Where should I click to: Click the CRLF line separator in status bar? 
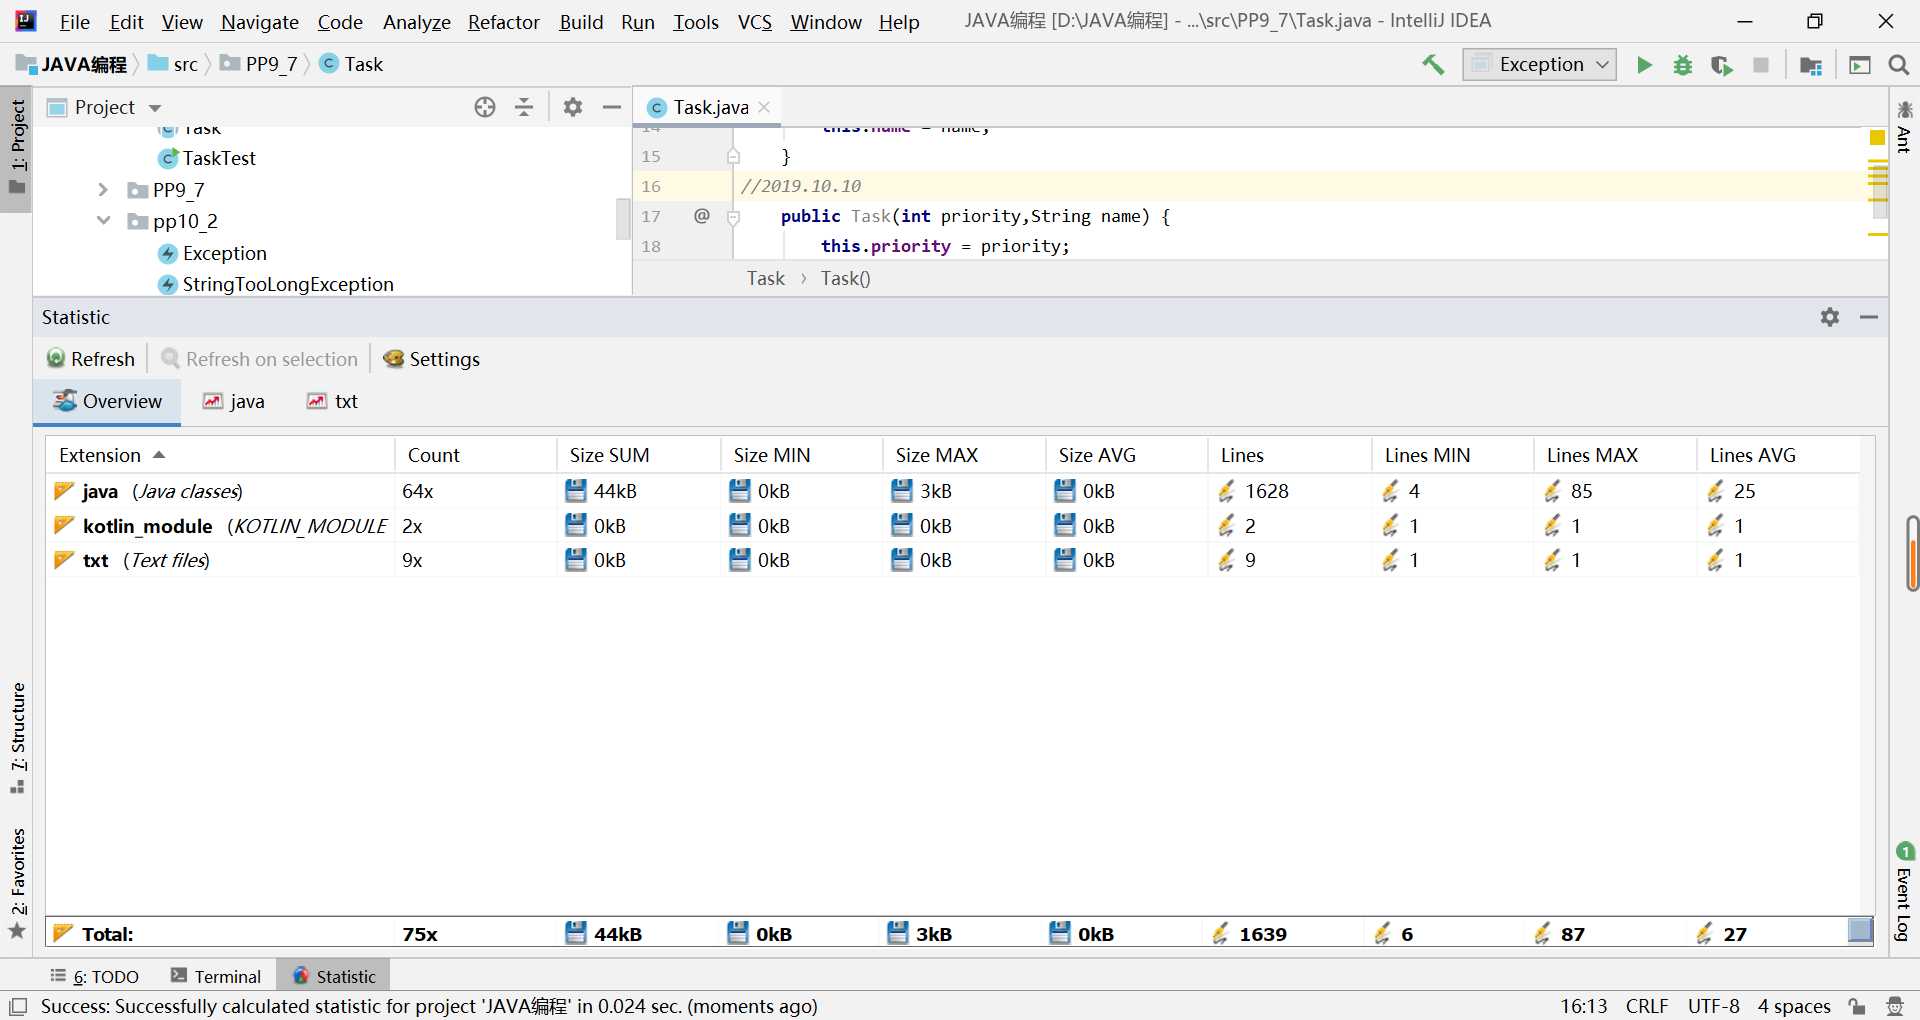point(1647,1006)
